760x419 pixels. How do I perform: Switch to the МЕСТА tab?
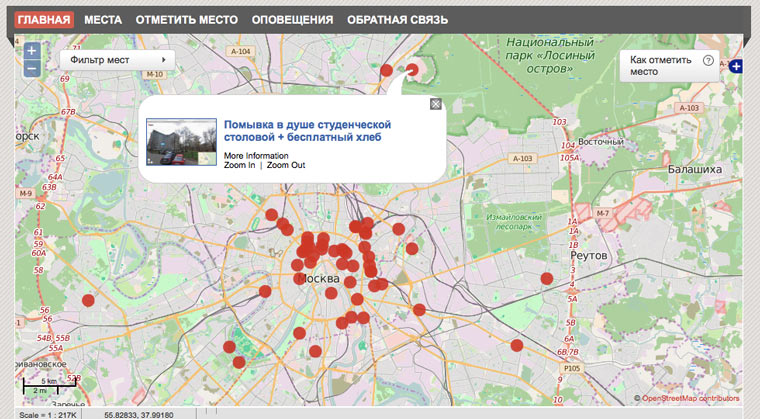click(x=103, y=20)
